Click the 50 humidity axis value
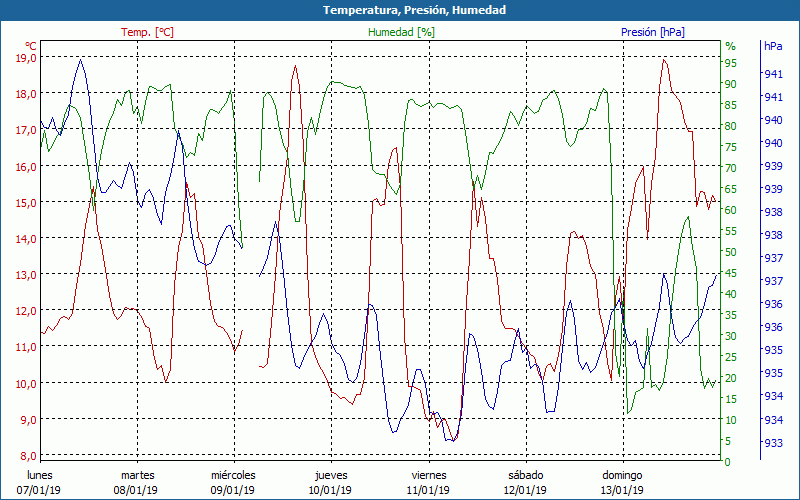 pos(731,252)
